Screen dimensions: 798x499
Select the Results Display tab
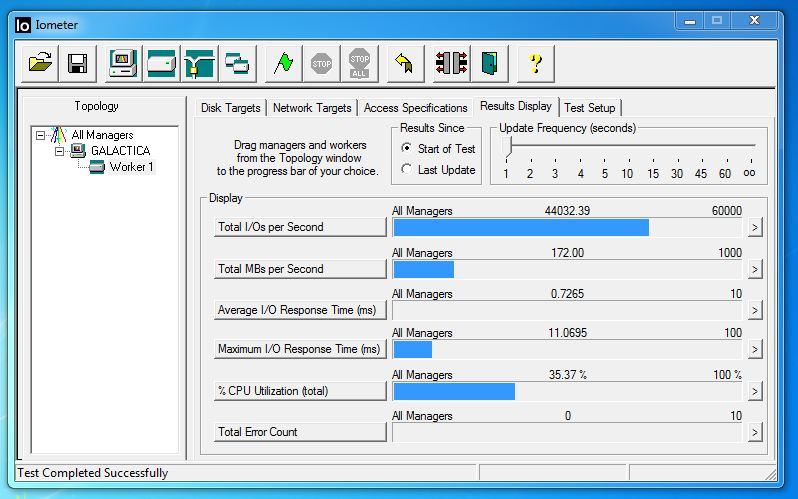(x=516, y=106)
